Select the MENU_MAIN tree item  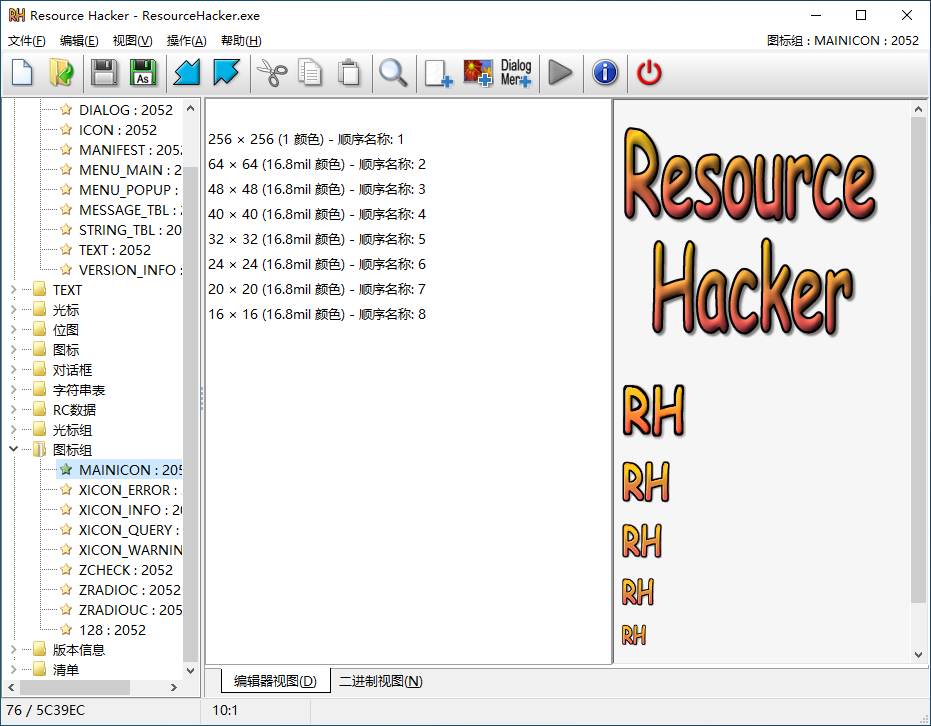point(121,170)
